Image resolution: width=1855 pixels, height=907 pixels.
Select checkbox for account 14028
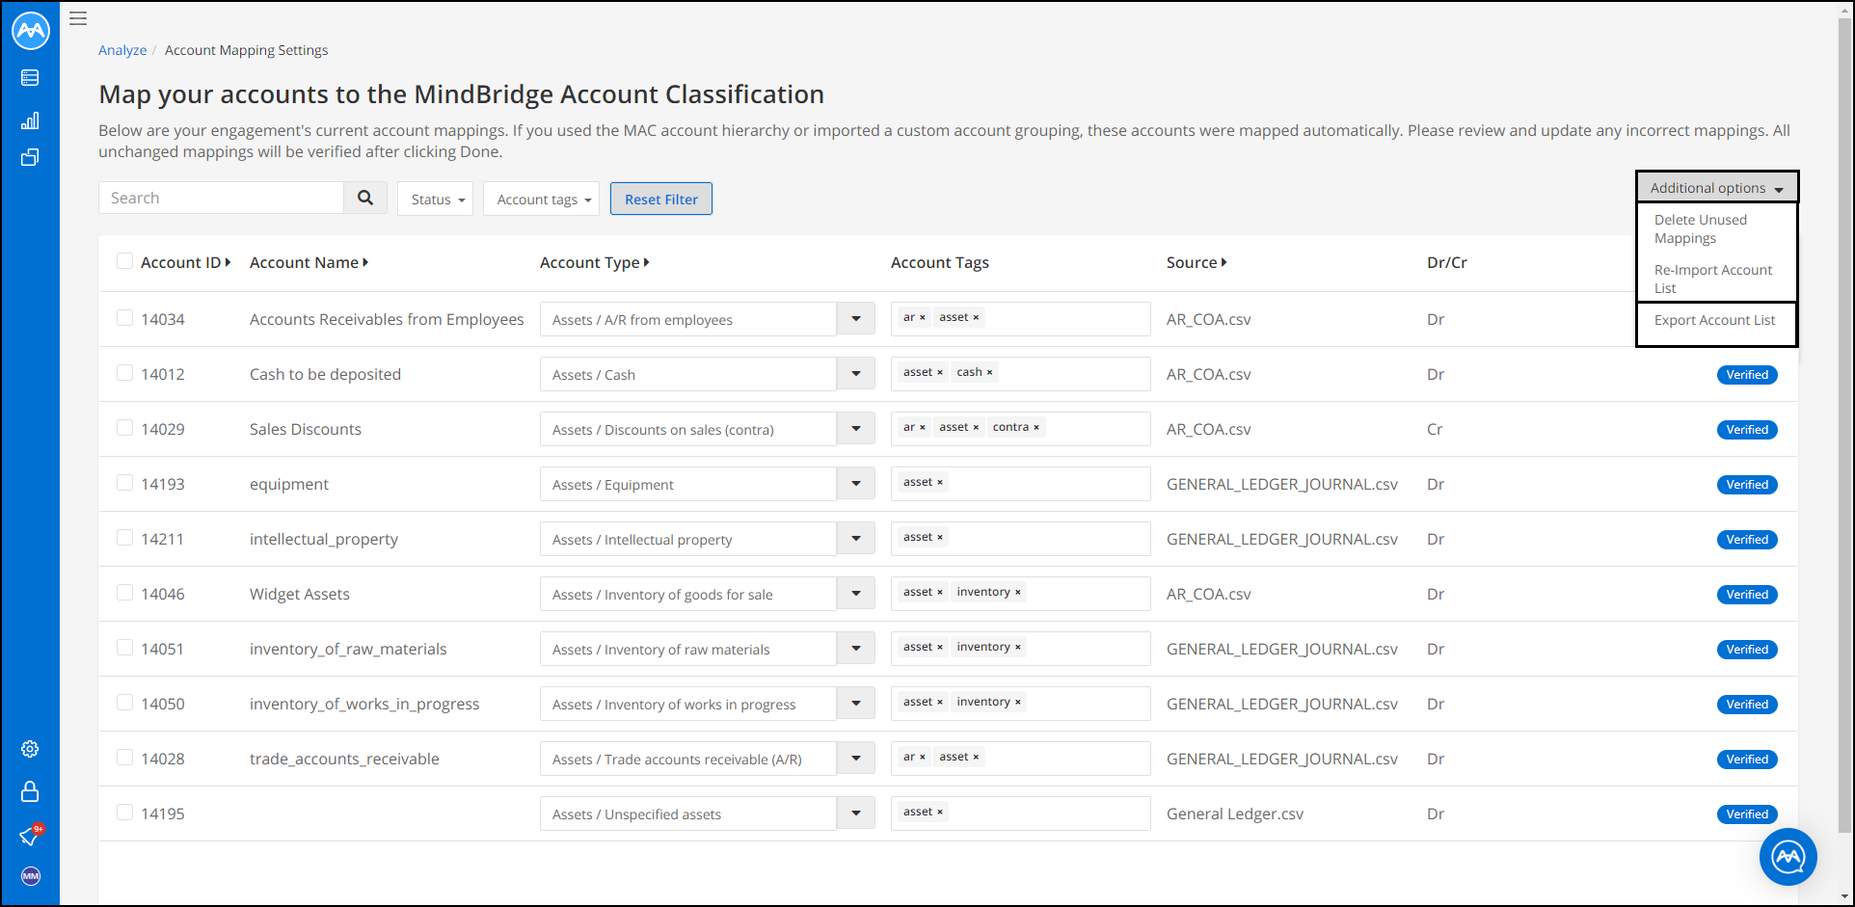[125, 758]
